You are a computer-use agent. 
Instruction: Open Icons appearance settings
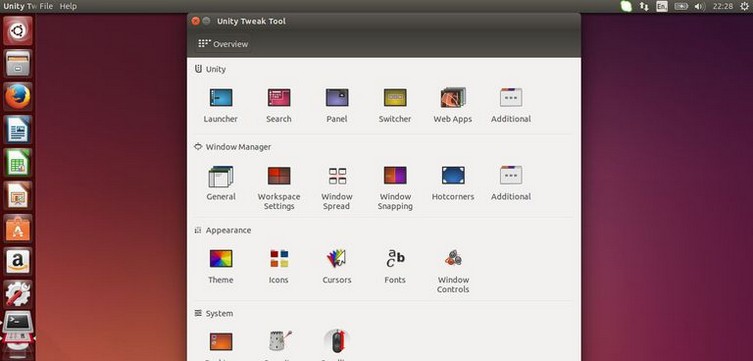coord(279,259)
